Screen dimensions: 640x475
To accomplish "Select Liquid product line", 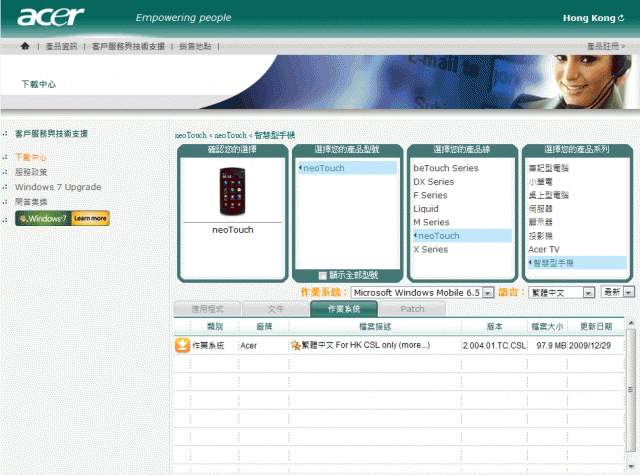I will pyautogui.click(x=426, y=209).
